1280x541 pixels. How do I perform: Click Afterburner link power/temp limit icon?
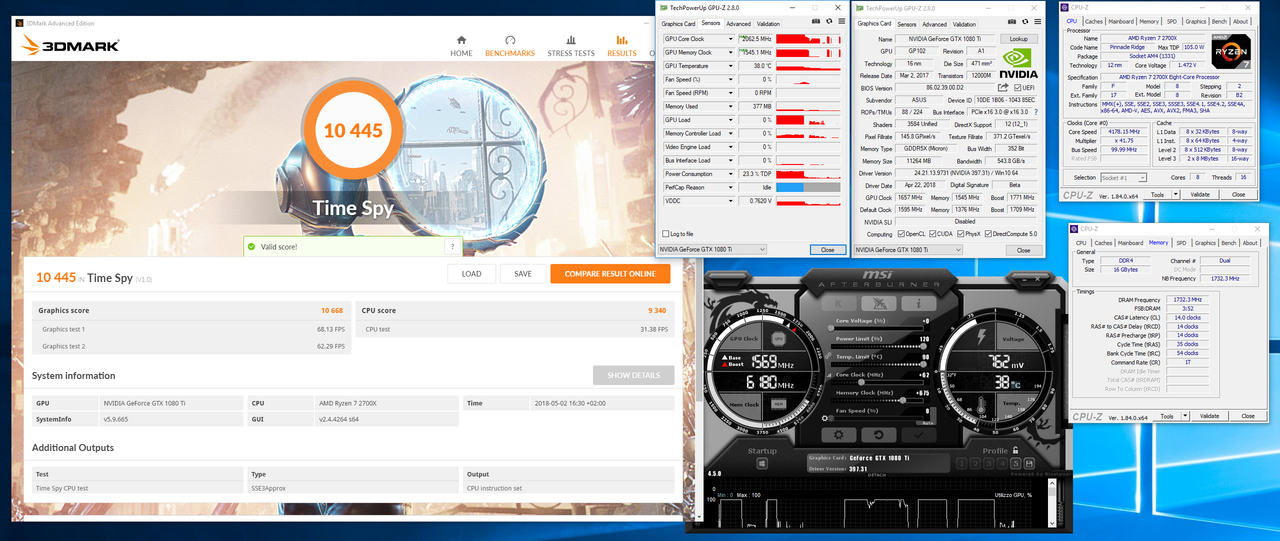(x=828, y=355)
